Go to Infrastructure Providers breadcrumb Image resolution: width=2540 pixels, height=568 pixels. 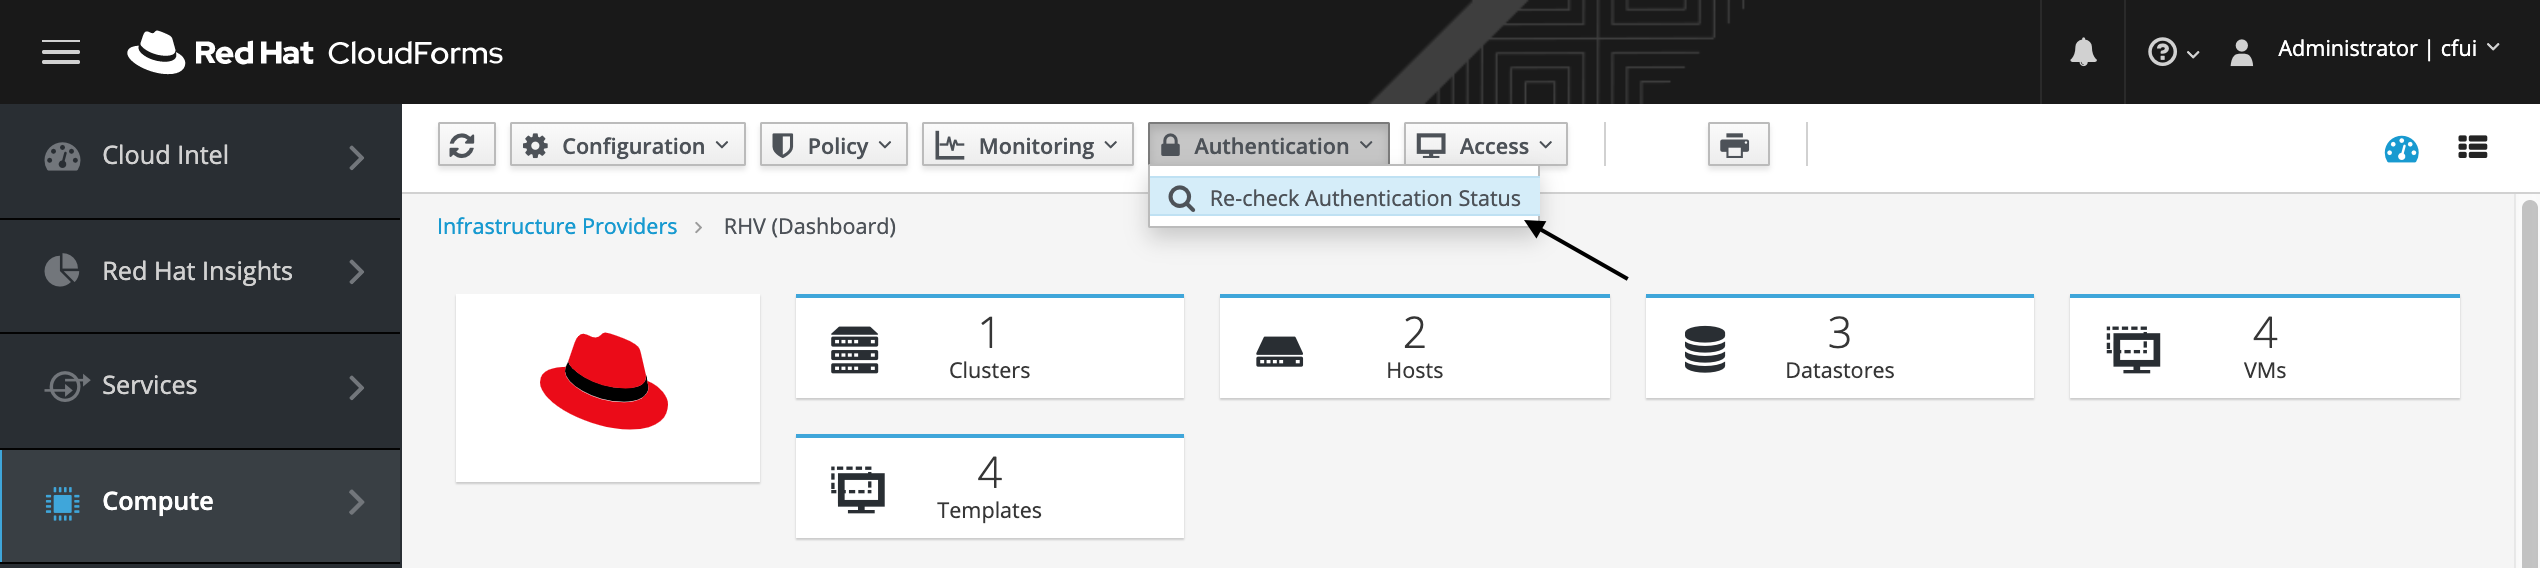coord(557,226)
